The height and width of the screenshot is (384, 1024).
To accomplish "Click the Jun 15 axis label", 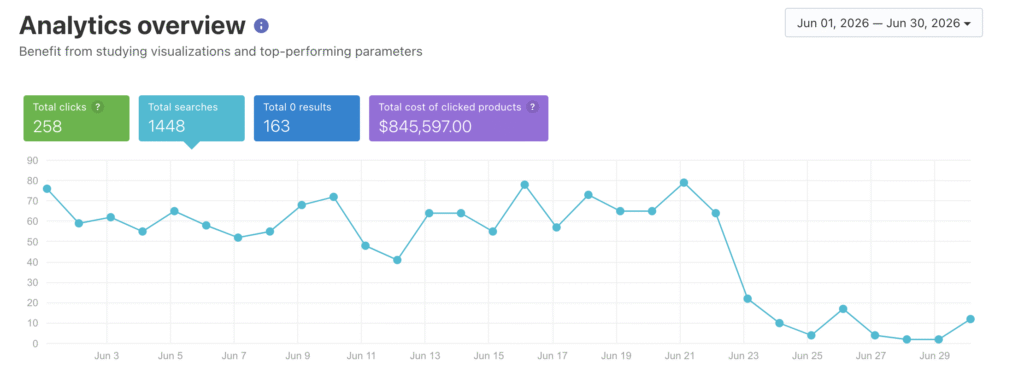I will click(489, 357).
